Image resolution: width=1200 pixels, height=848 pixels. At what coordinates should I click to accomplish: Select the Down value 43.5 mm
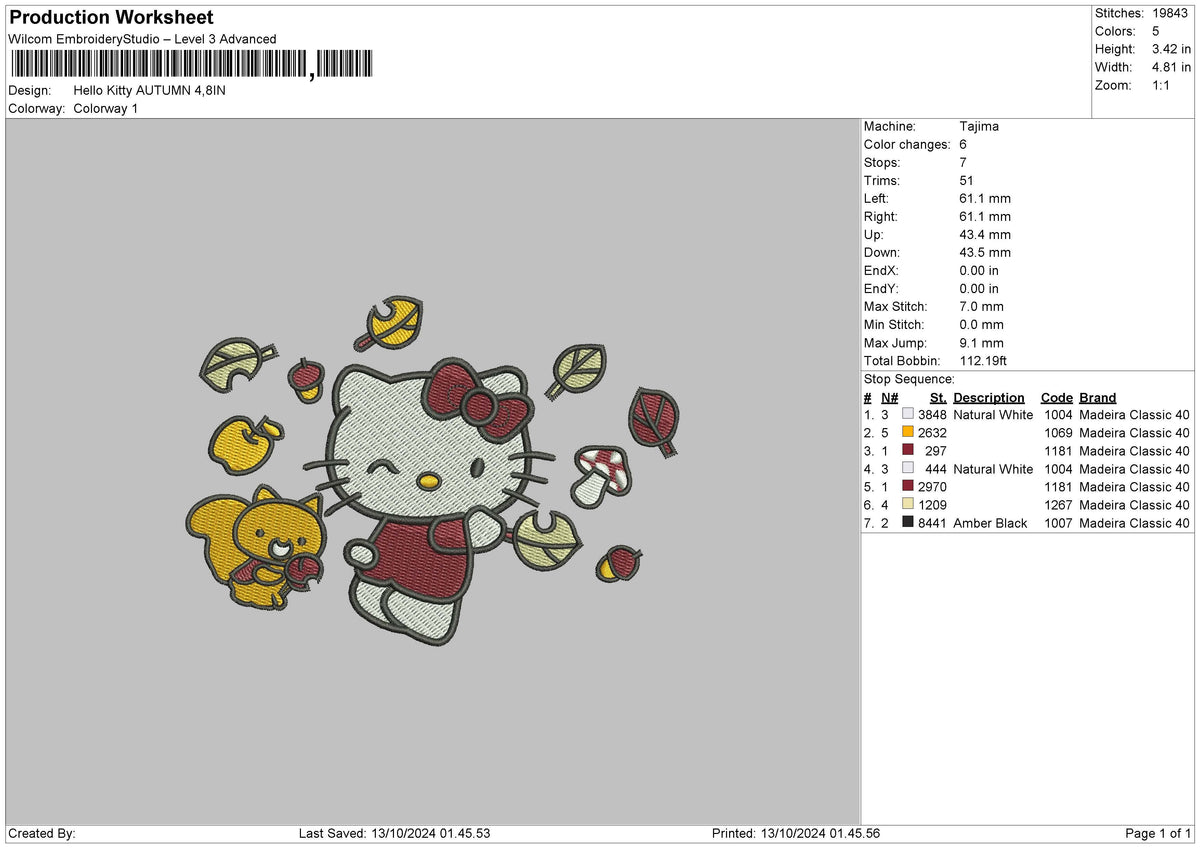pos(985,252)
